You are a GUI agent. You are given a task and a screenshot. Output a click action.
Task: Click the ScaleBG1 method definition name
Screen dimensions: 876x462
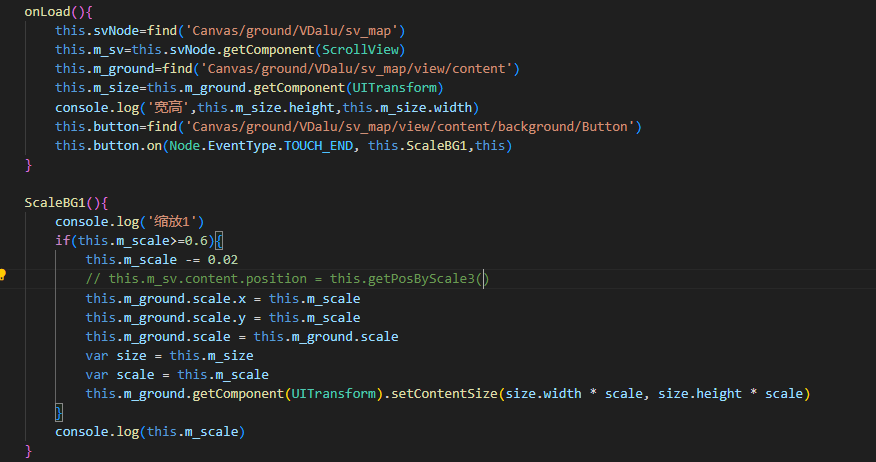click(55, 202)
